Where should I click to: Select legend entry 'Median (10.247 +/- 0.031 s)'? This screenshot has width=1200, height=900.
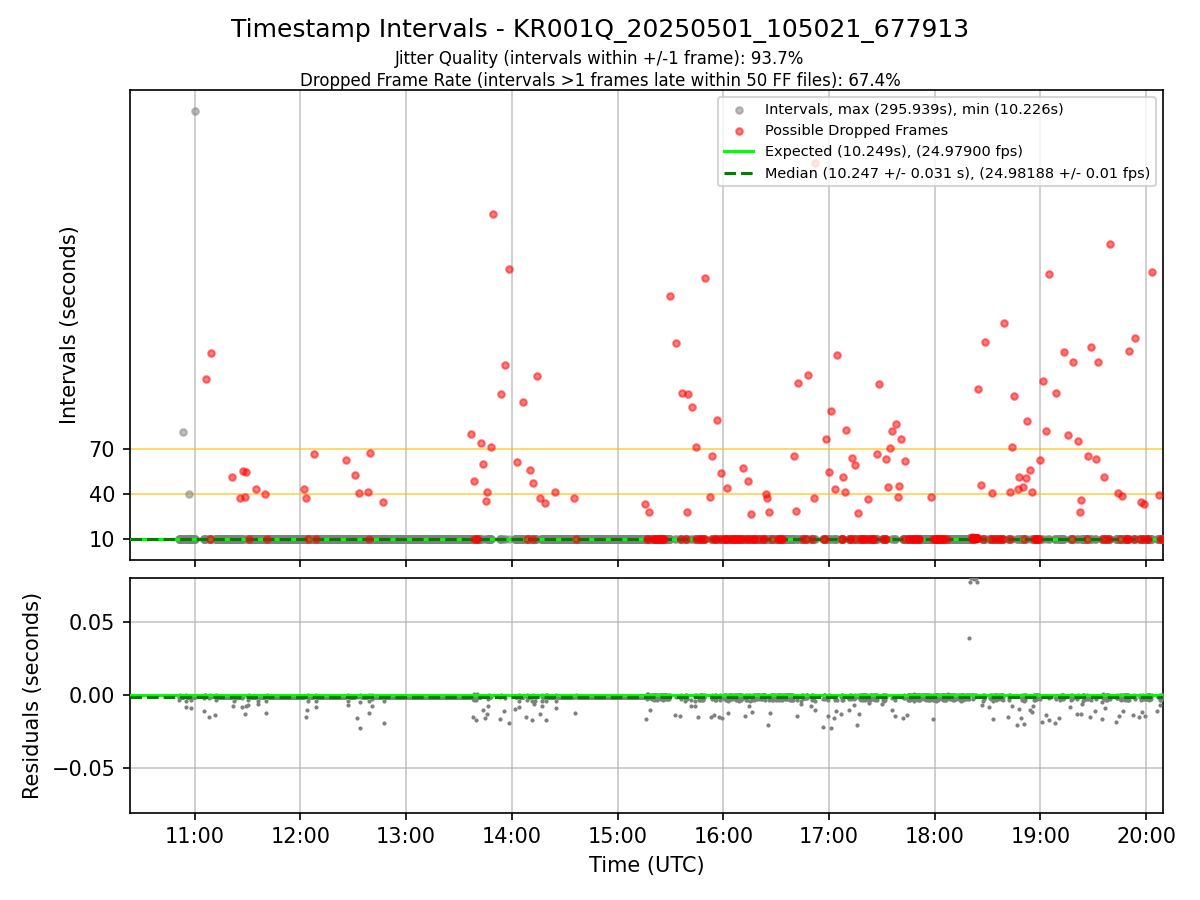(957, 173)
